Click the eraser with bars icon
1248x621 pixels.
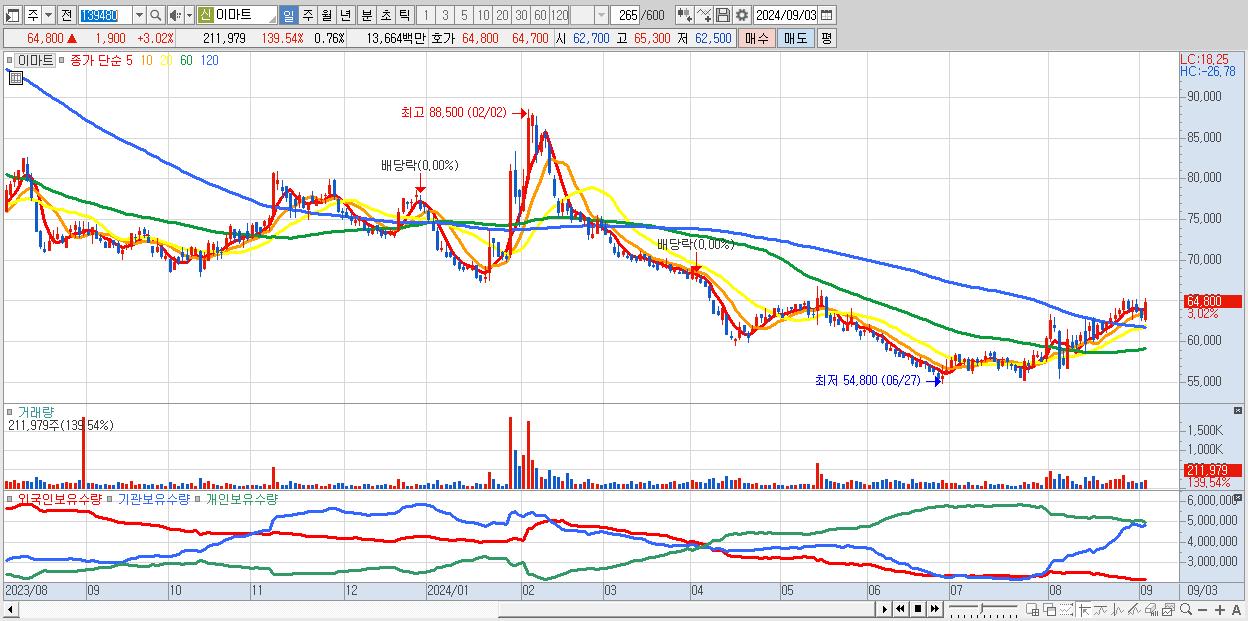pyautogui.click(x=1152, y=610)
